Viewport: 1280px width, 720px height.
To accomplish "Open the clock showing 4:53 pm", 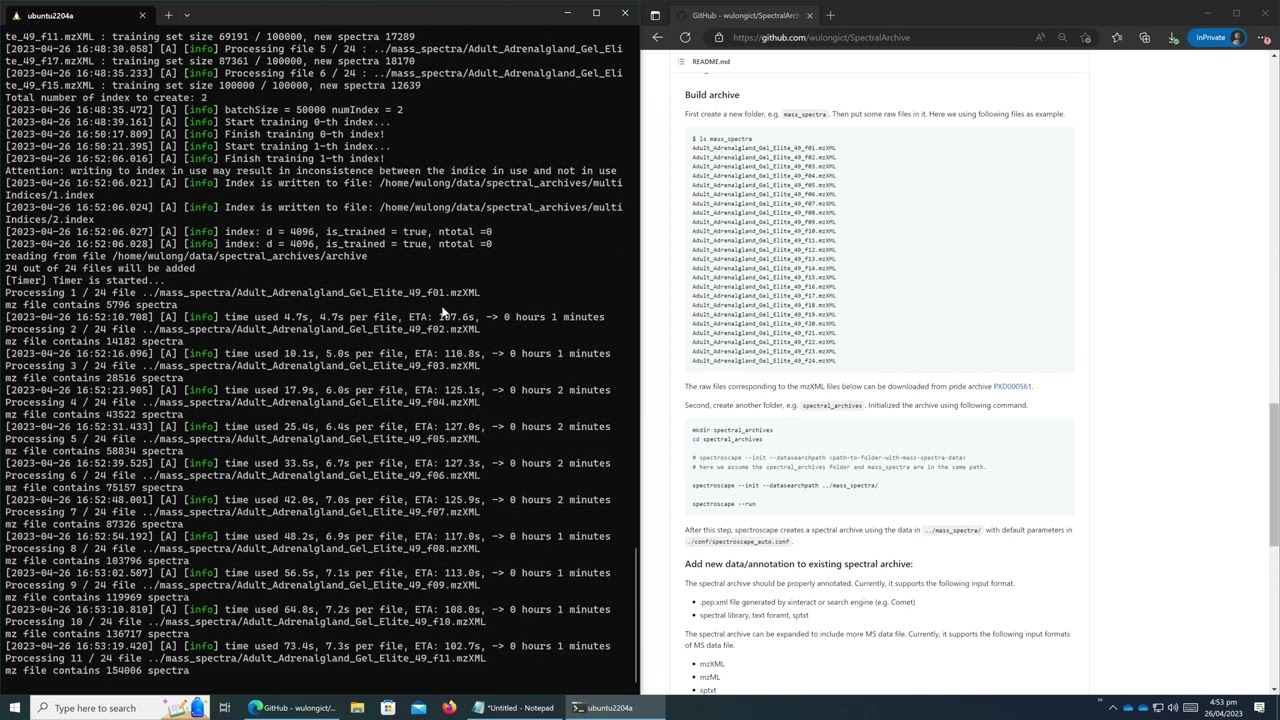I will tap(1223, 708).
